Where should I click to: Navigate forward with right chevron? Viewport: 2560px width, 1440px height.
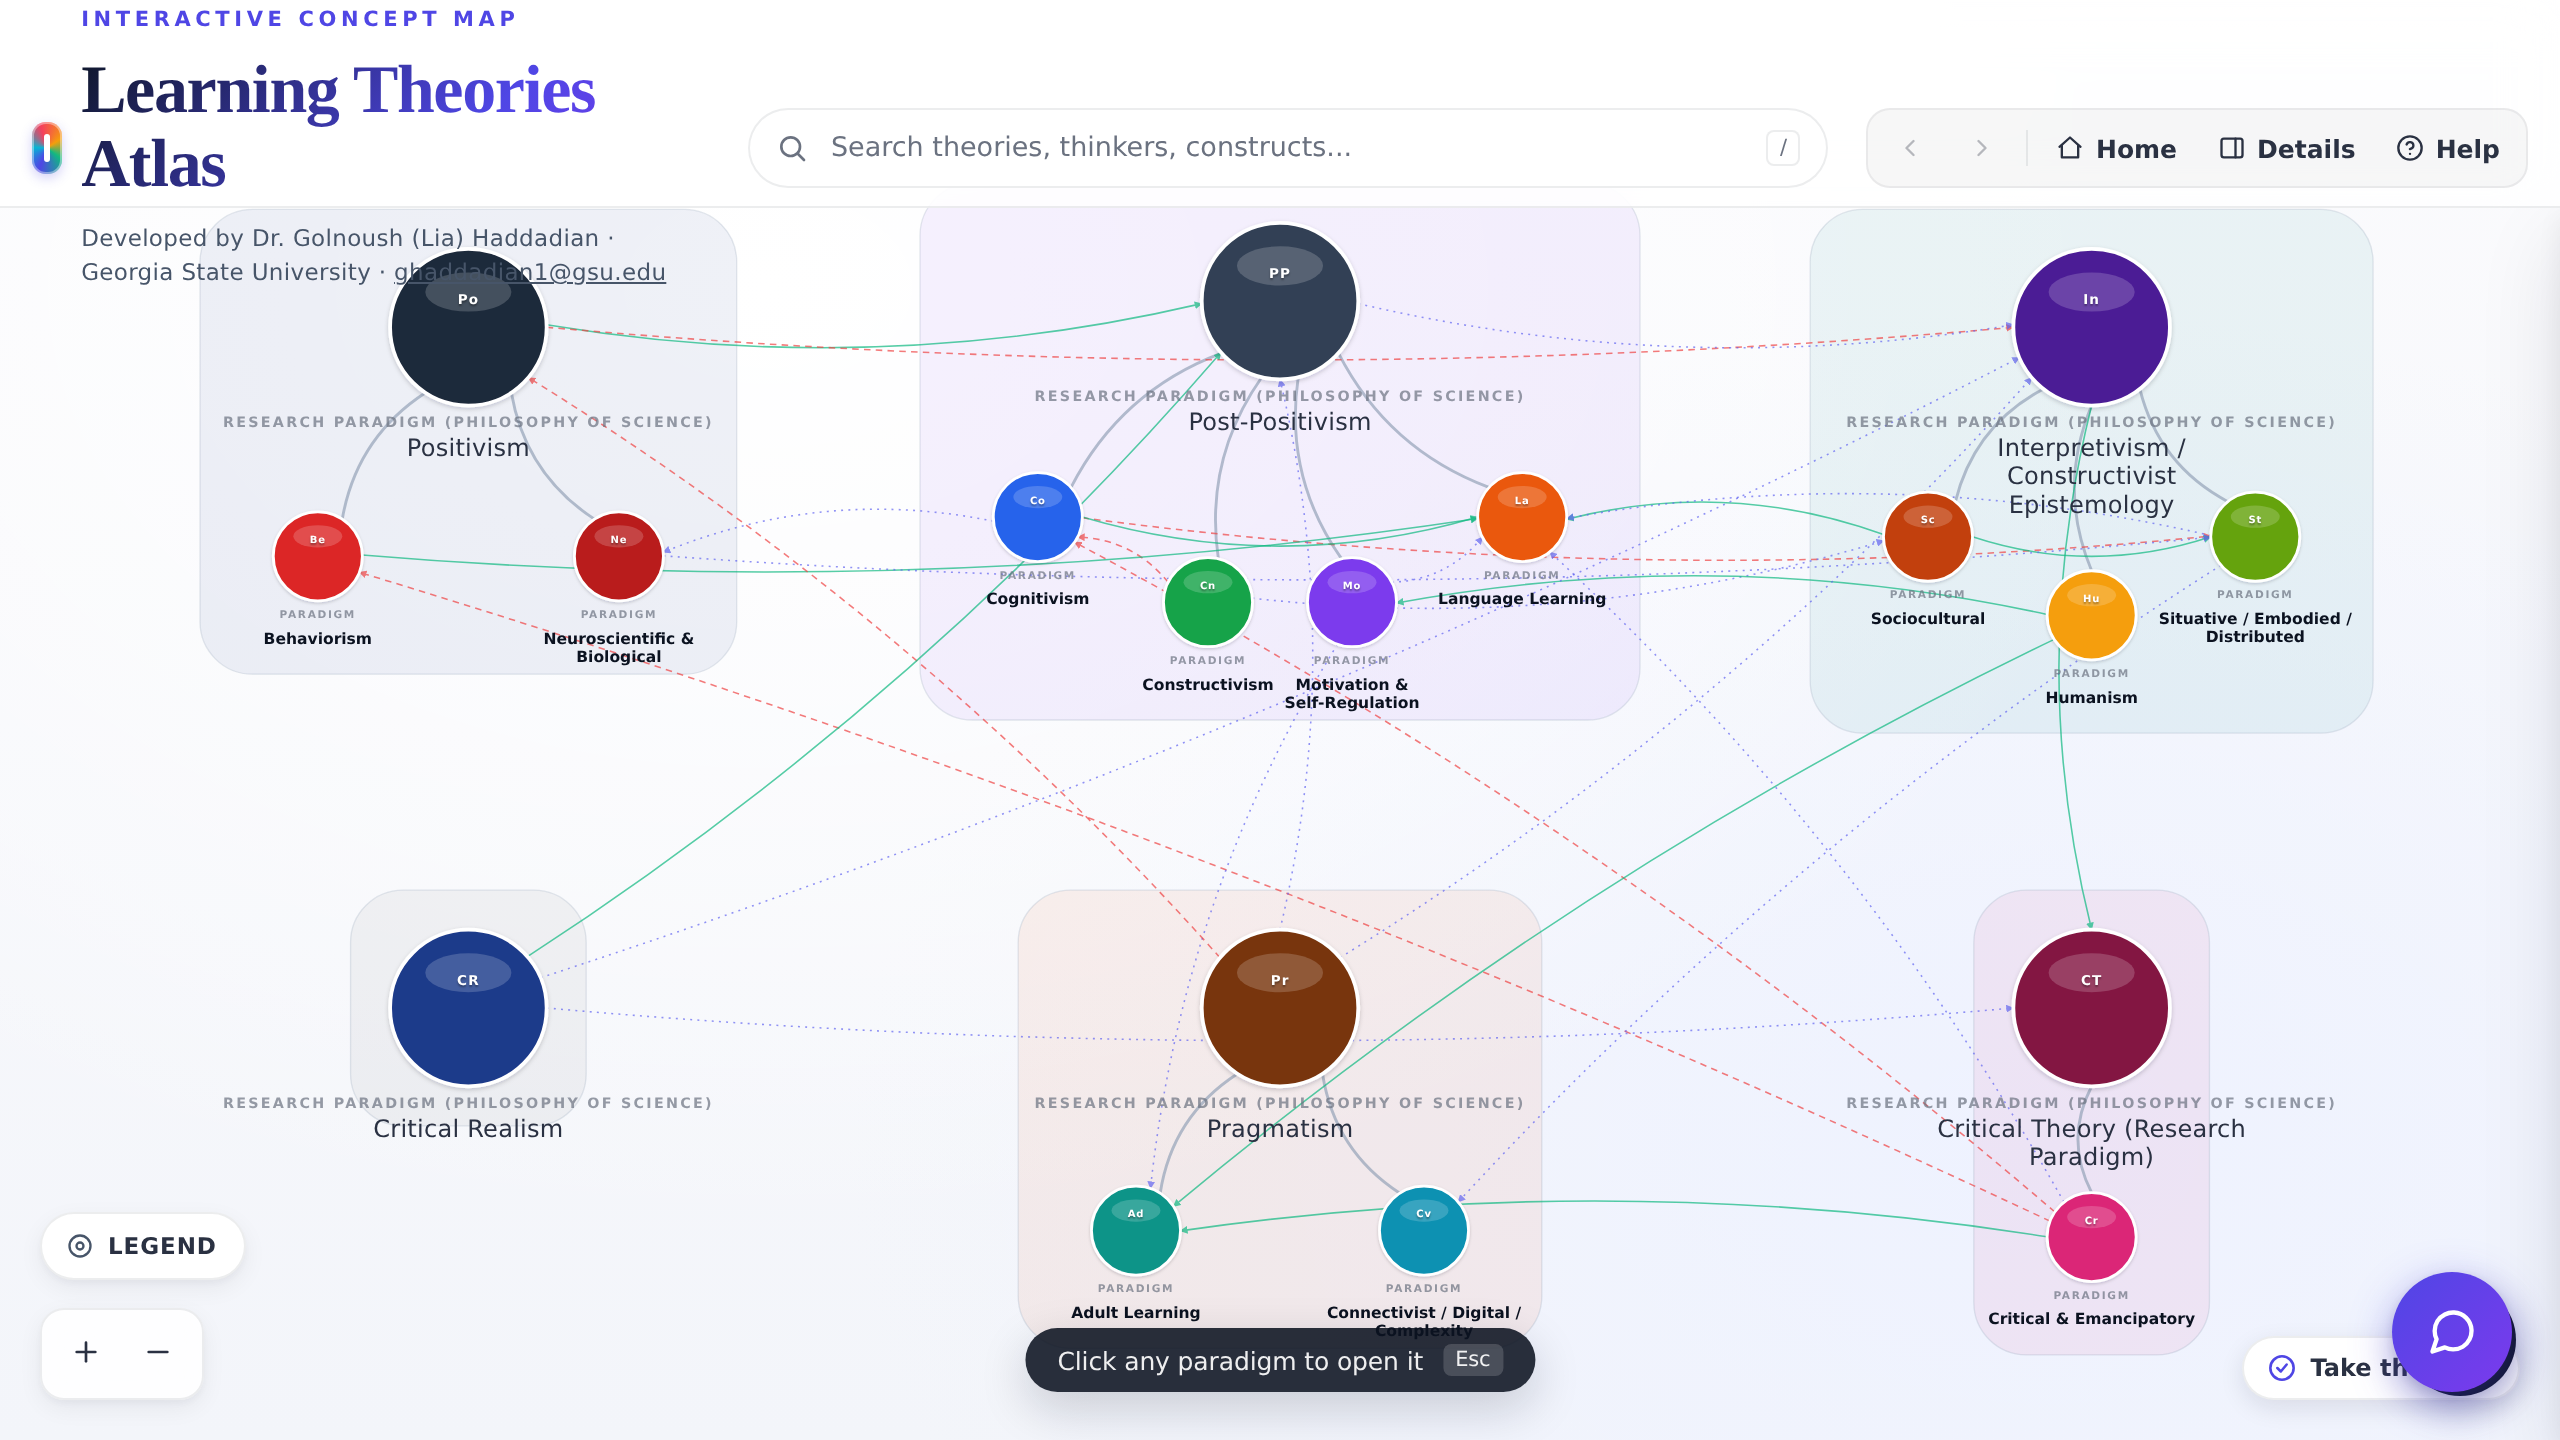(x=1981, y=149)
